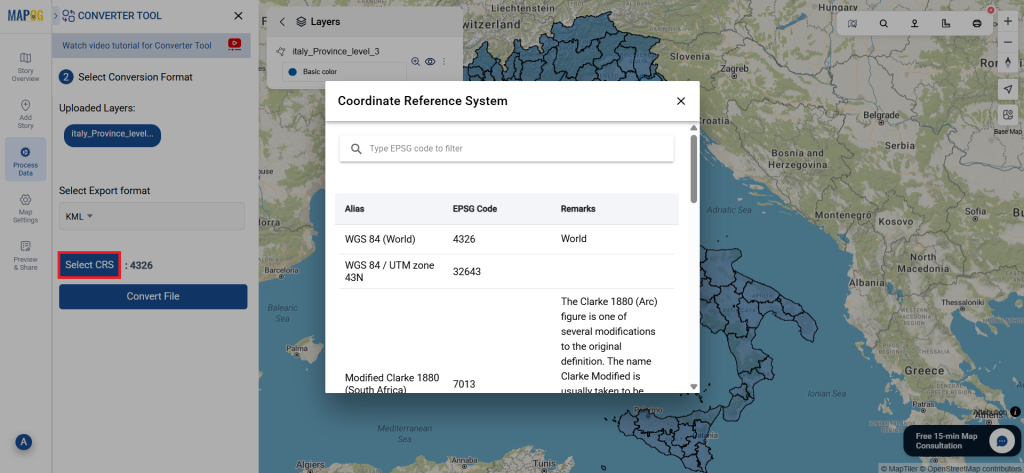Open the chat consultation bubble
Image resolution: width=1024 pixels, height=473 pixels.
point(1002,441)
